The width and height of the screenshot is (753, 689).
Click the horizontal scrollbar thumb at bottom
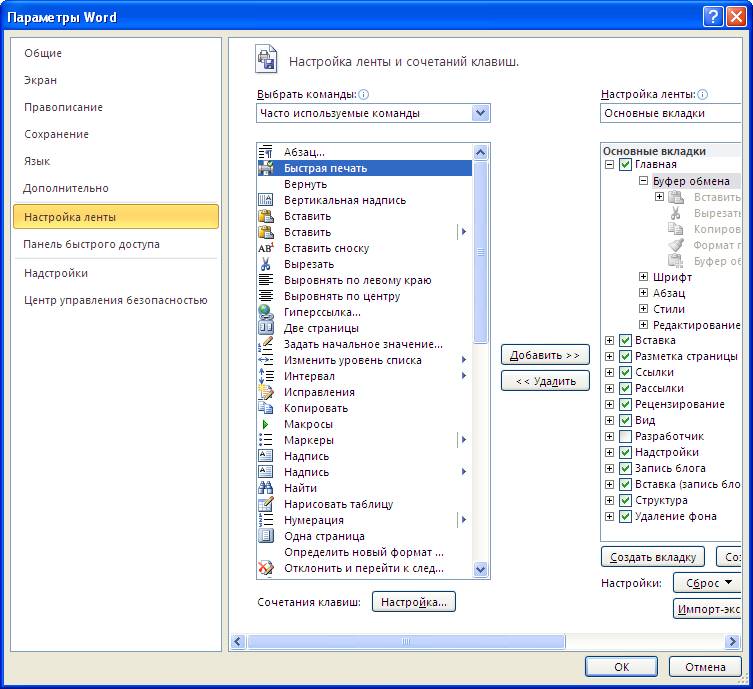click(x=406, y=641)
